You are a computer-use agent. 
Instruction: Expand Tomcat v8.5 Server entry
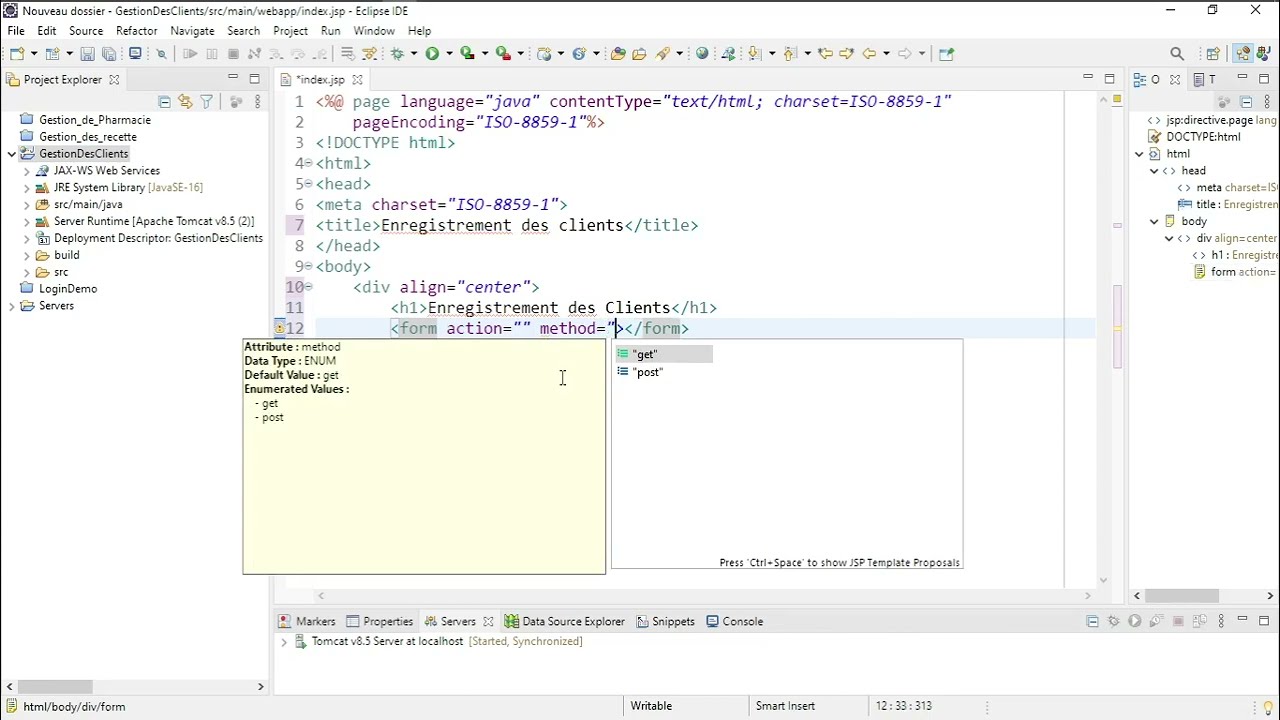tap(284, 642)
